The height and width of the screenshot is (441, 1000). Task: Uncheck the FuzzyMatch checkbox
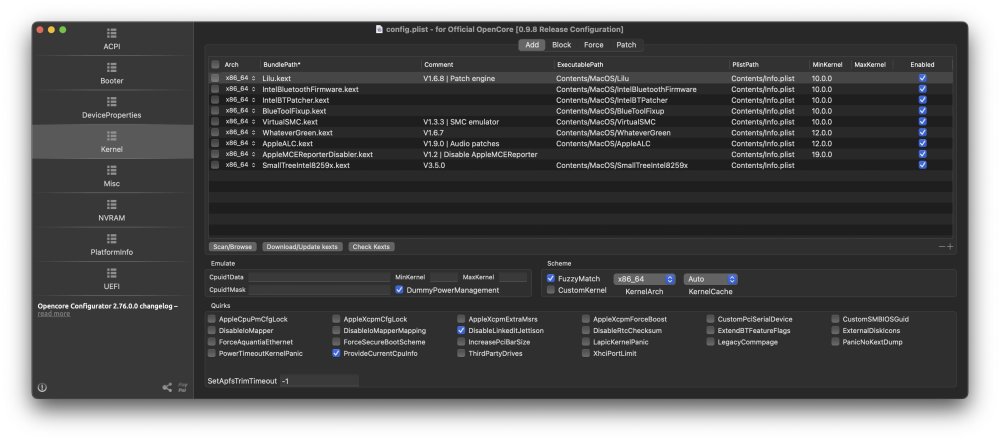[551, 278]
